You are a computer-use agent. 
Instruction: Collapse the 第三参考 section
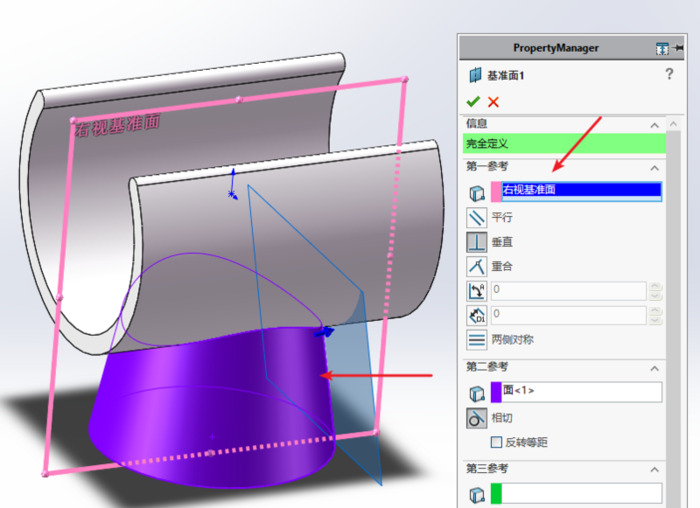pyautogui.click(x=655, y=469)
